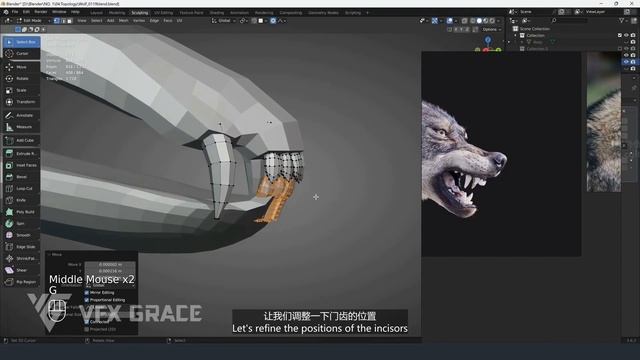The height and width of the screenshot is (360, 640).
Task: Click the outliner search field
Action: [x=569, y=20]
